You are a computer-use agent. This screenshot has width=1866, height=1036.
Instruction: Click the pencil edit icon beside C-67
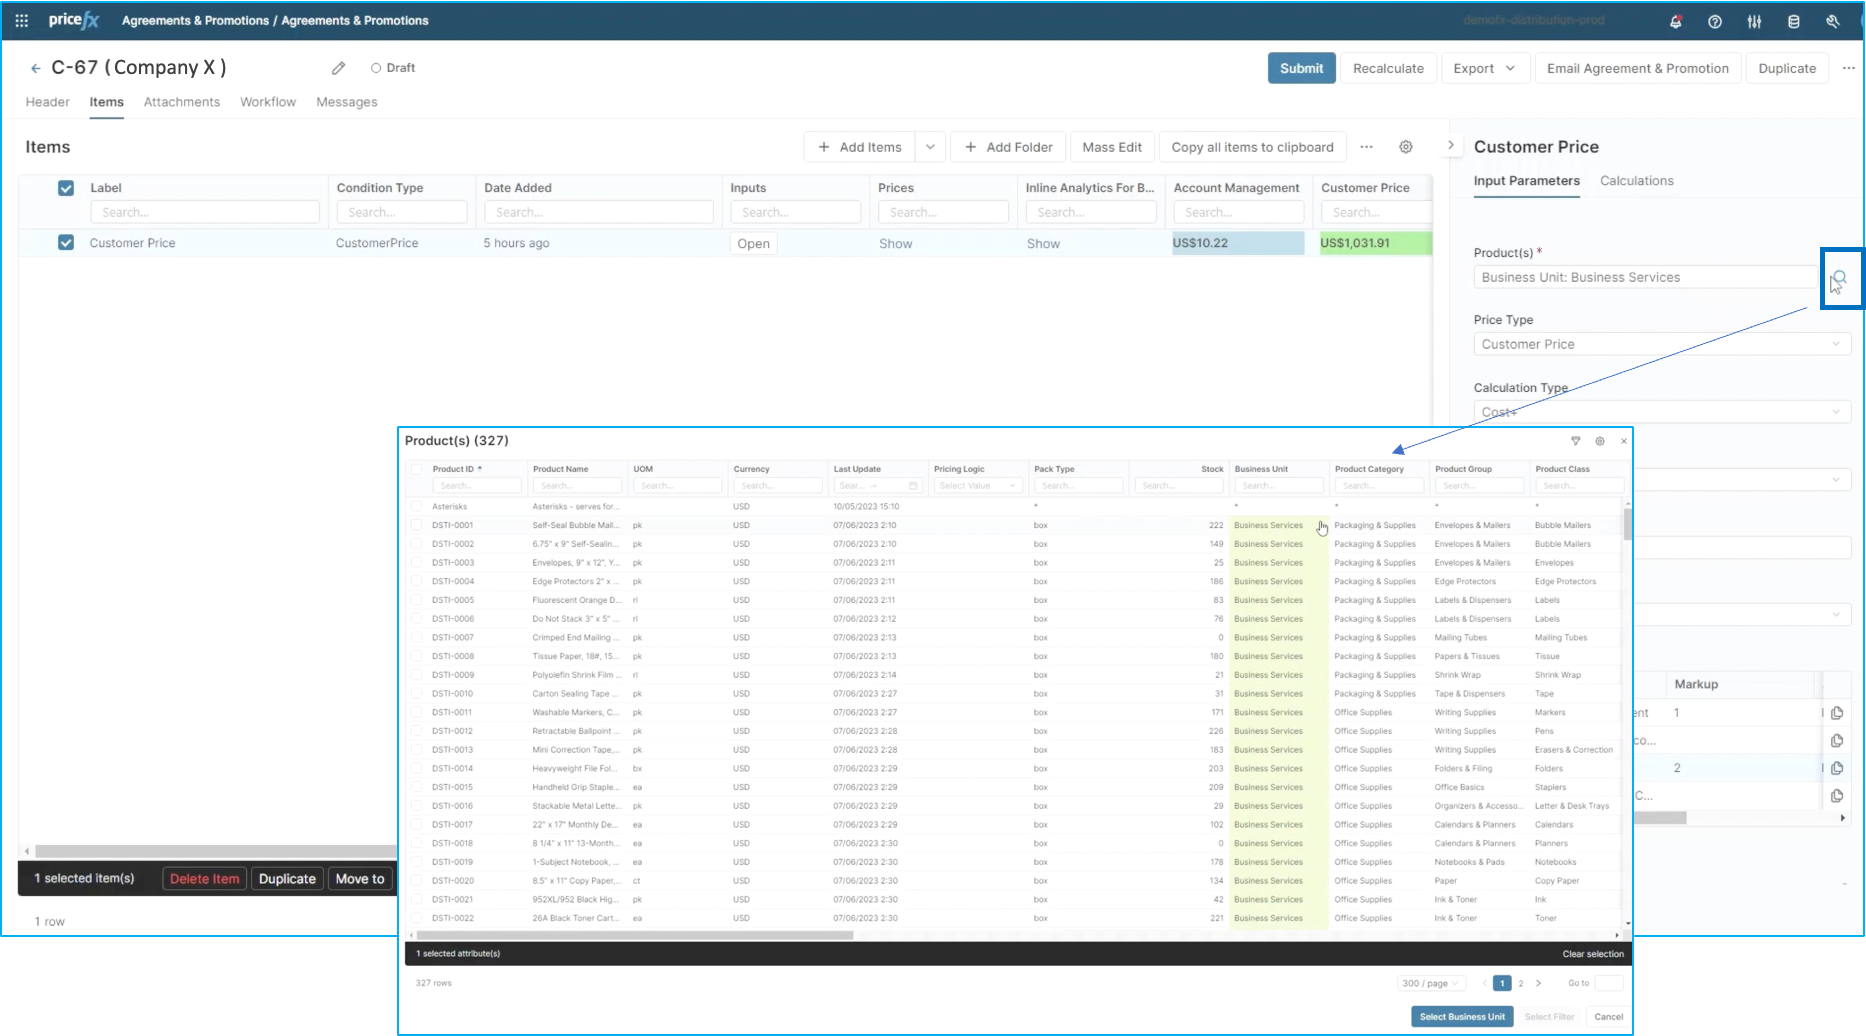pos(339,68)
